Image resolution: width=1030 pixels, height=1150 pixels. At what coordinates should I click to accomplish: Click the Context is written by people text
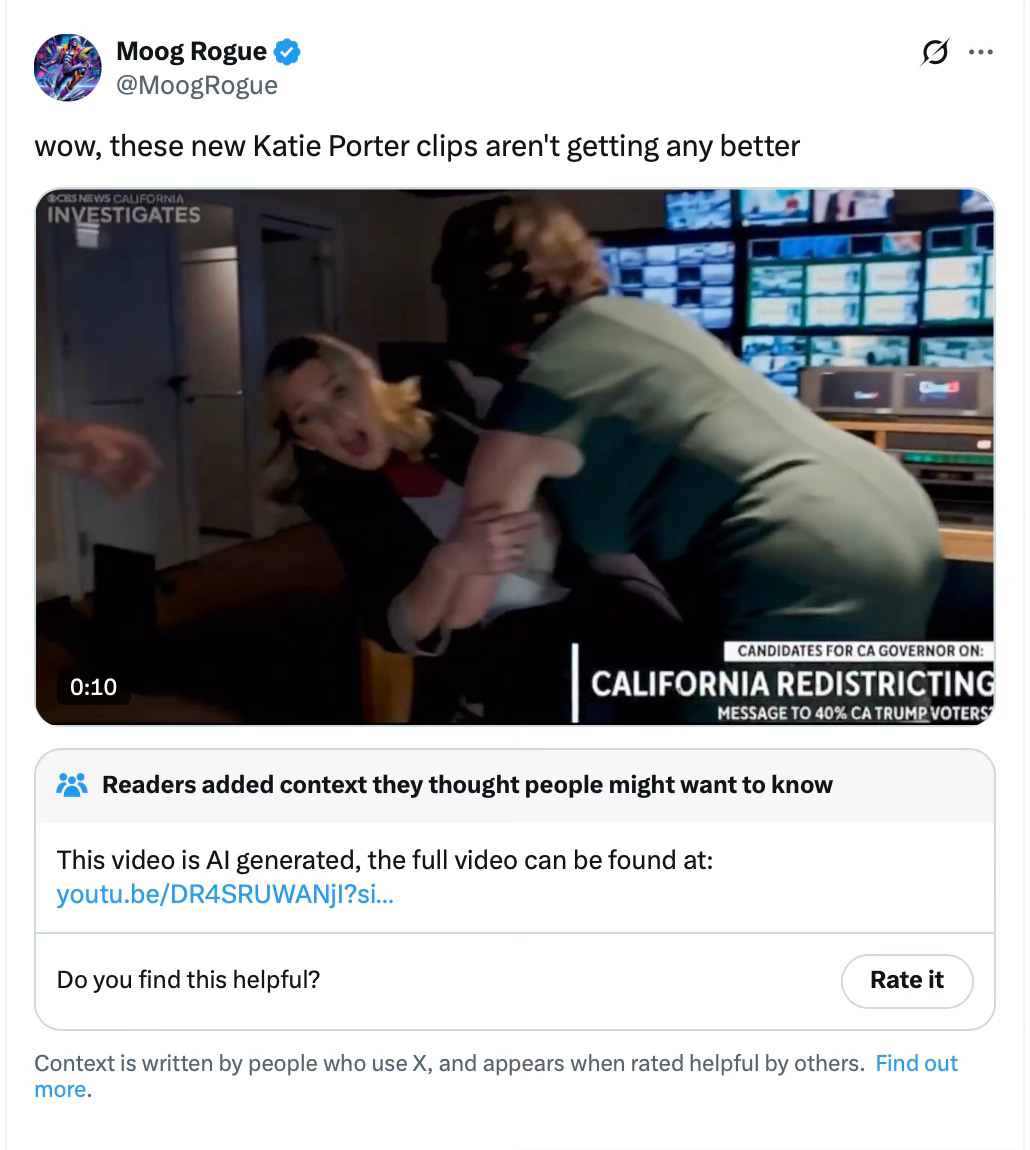click(449, 1063)
